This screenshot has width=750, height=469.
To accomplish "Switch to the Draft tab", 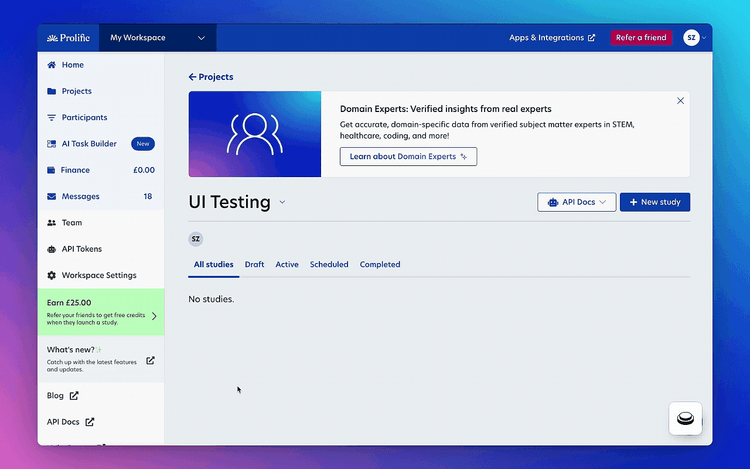I will (x=254, y=265).
